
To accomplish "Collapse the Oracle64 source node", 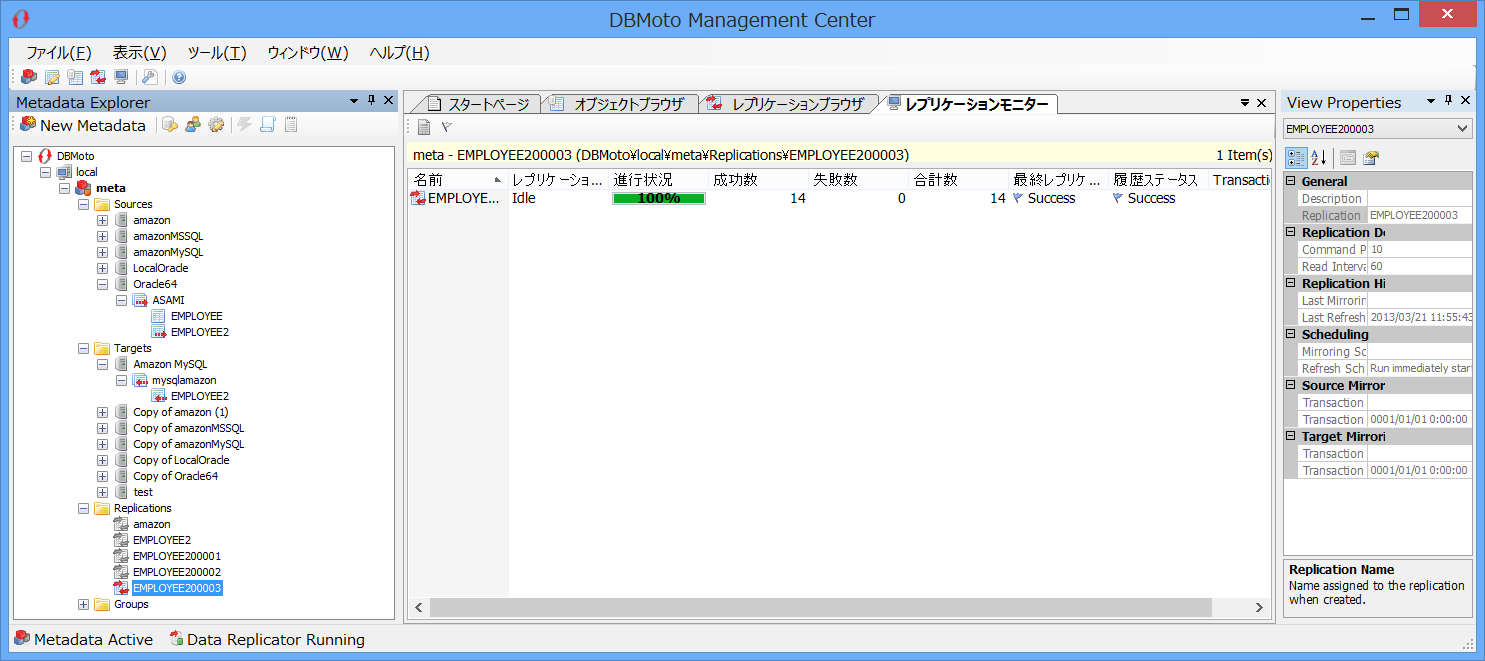I will [x=102, y=284].
